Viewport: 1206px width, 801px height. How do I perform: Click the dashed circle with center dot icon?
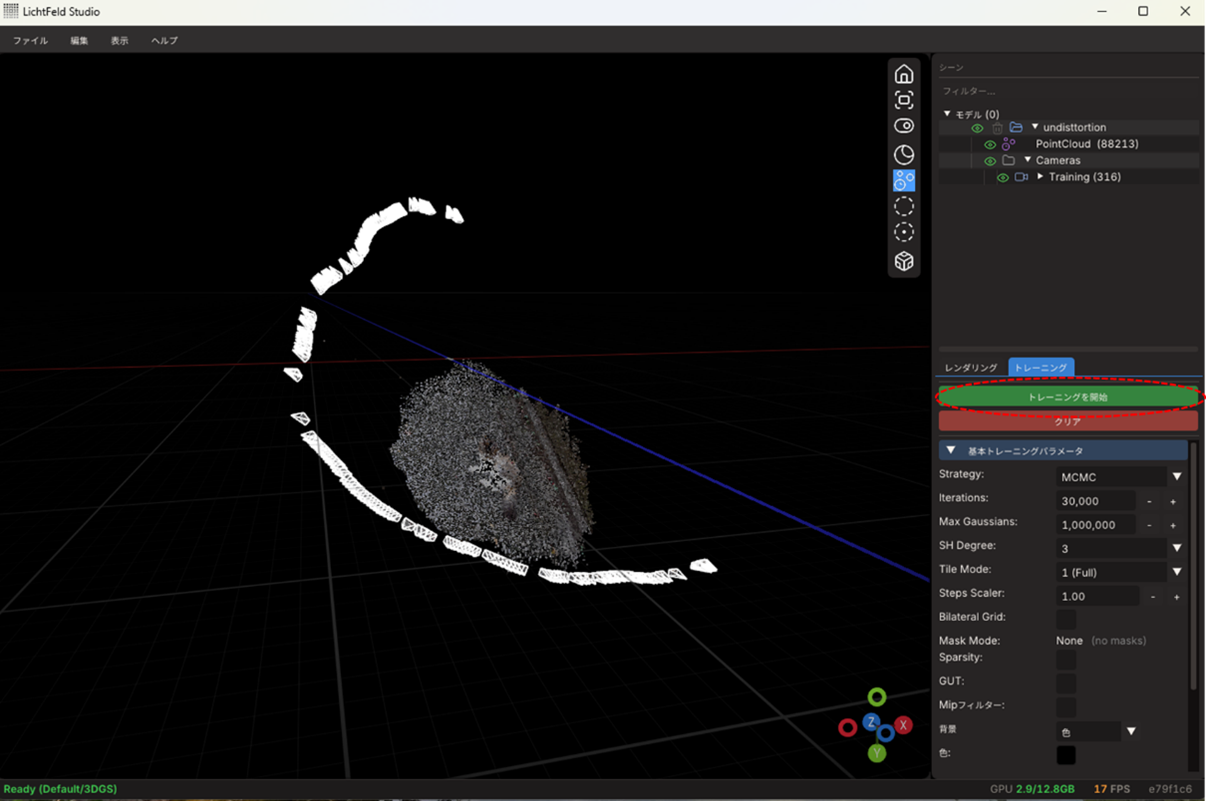(x=904, y=232)
